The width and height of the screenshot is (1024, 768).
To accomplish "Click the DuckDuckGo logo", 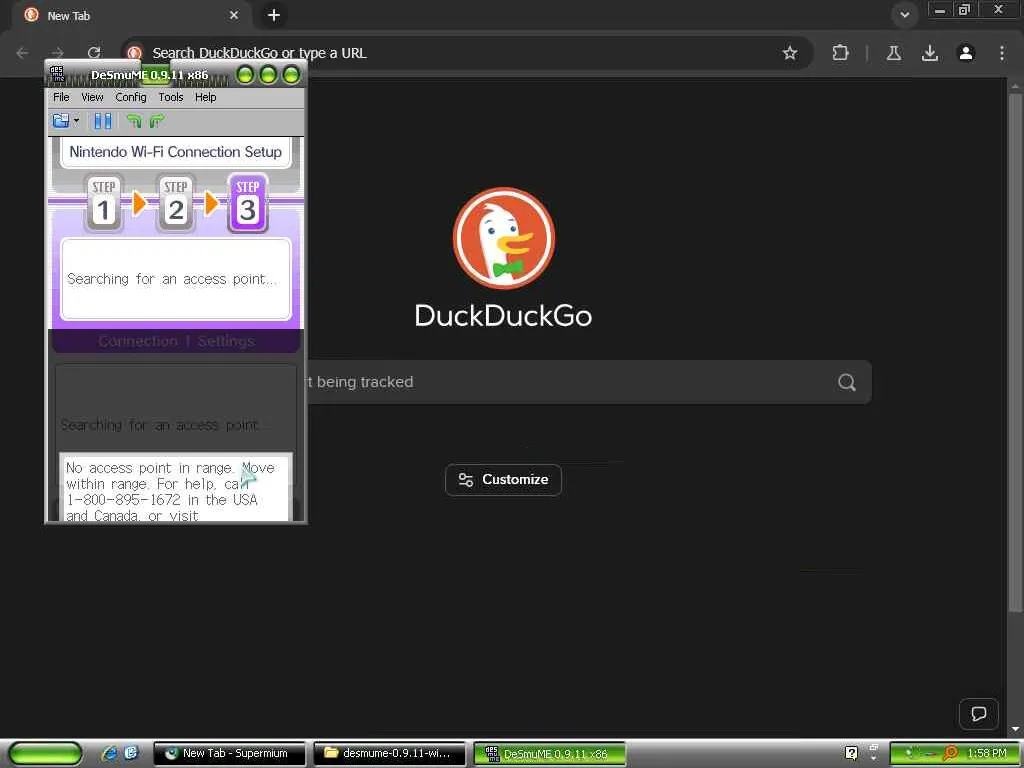I will click(504, 238).
